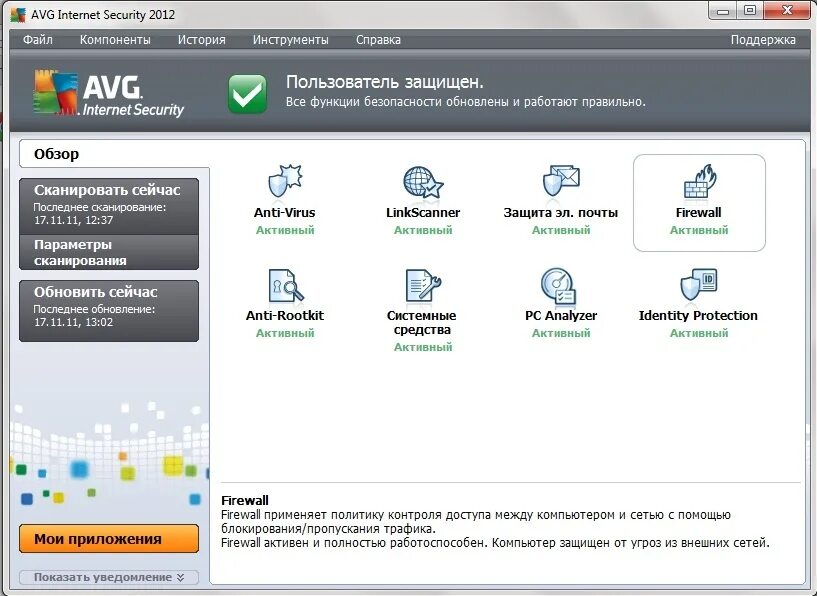Select the Обзор overview tab
Image resolution: width=817 pixels, height=596 pixels.
(x=114, y=154)
